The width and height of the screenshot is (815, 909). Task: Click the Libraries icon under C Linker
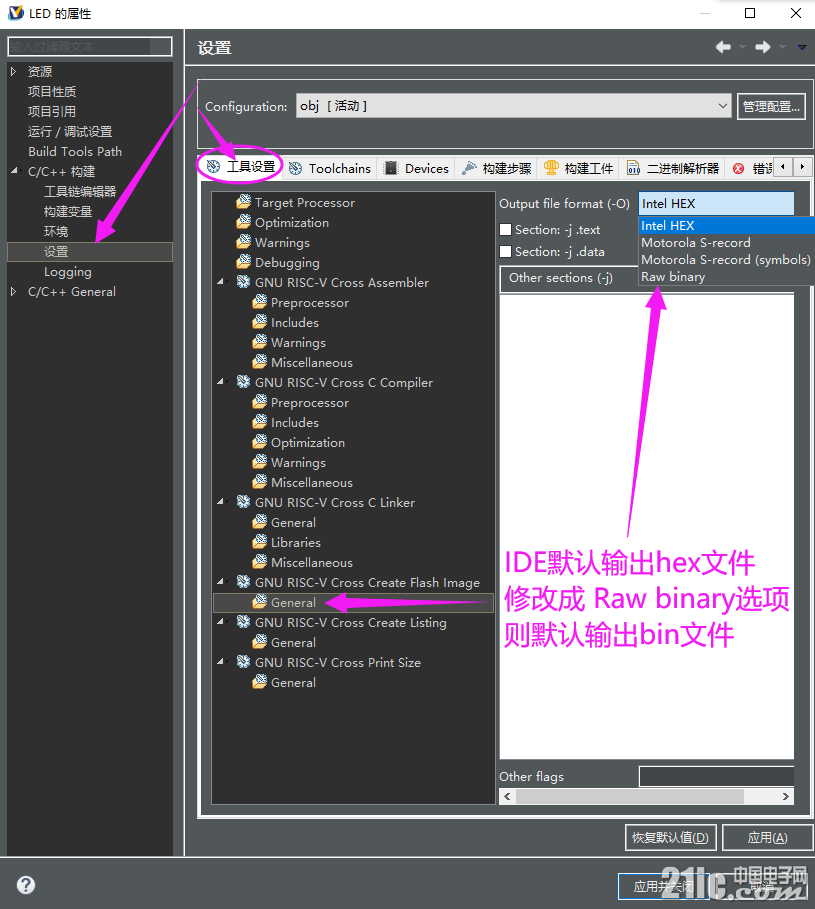(260, 542)
